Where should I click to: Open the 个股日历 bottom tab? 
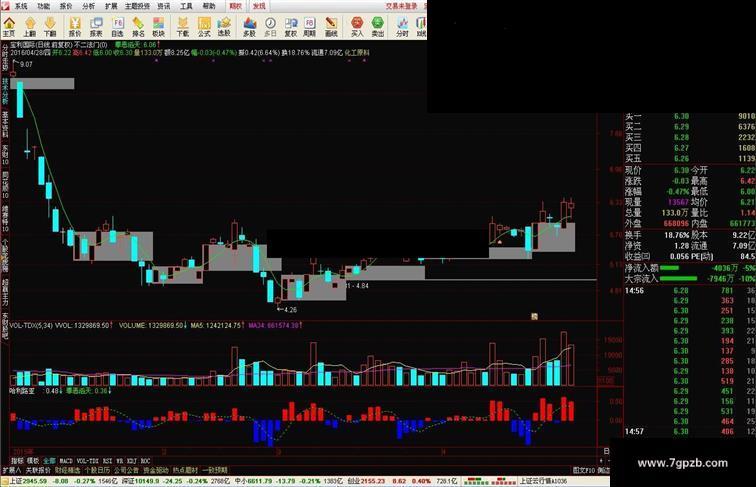click(x=97, y=470)
